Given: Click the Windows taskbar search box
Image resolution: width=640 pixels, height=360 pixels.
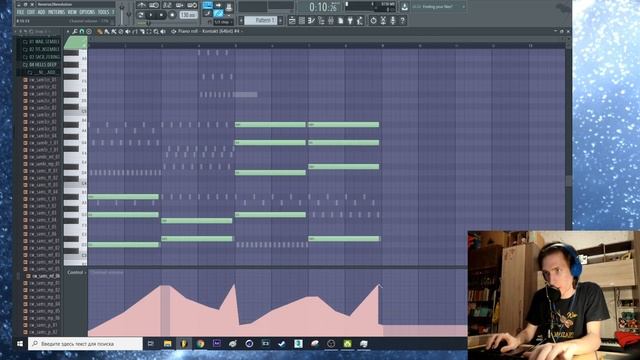Looking at the screenshot, I should pos(85,344).
